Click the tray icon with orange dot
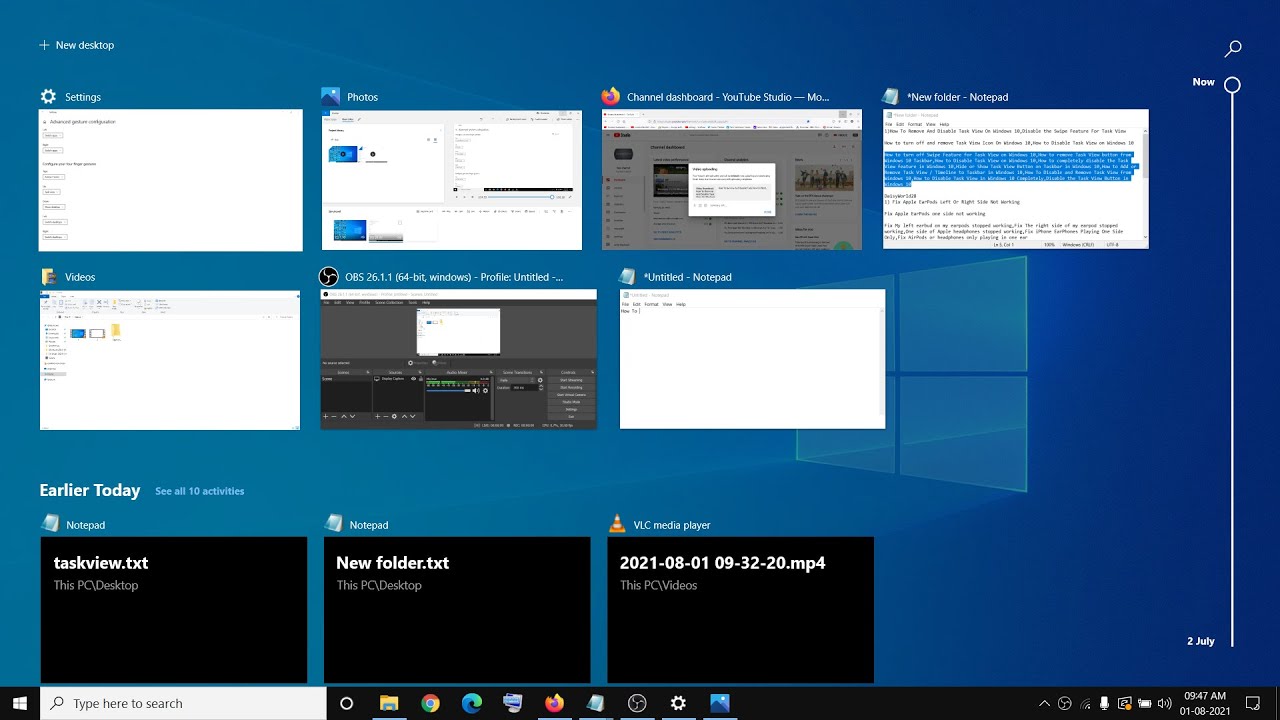The height and width of the screenshot is (720, 1280). point(1124,704)
